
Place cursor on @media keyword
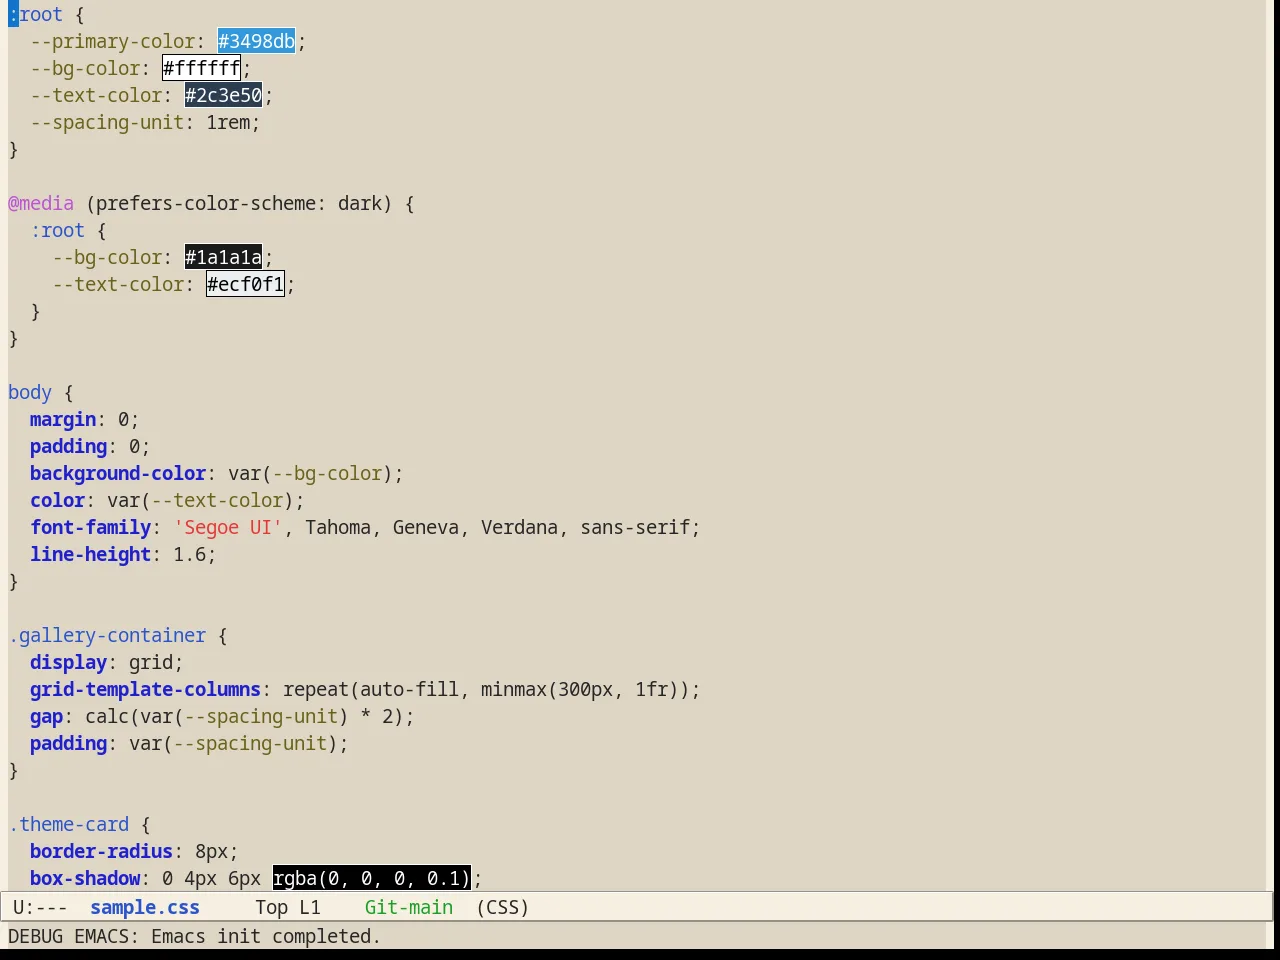[41, 203]
